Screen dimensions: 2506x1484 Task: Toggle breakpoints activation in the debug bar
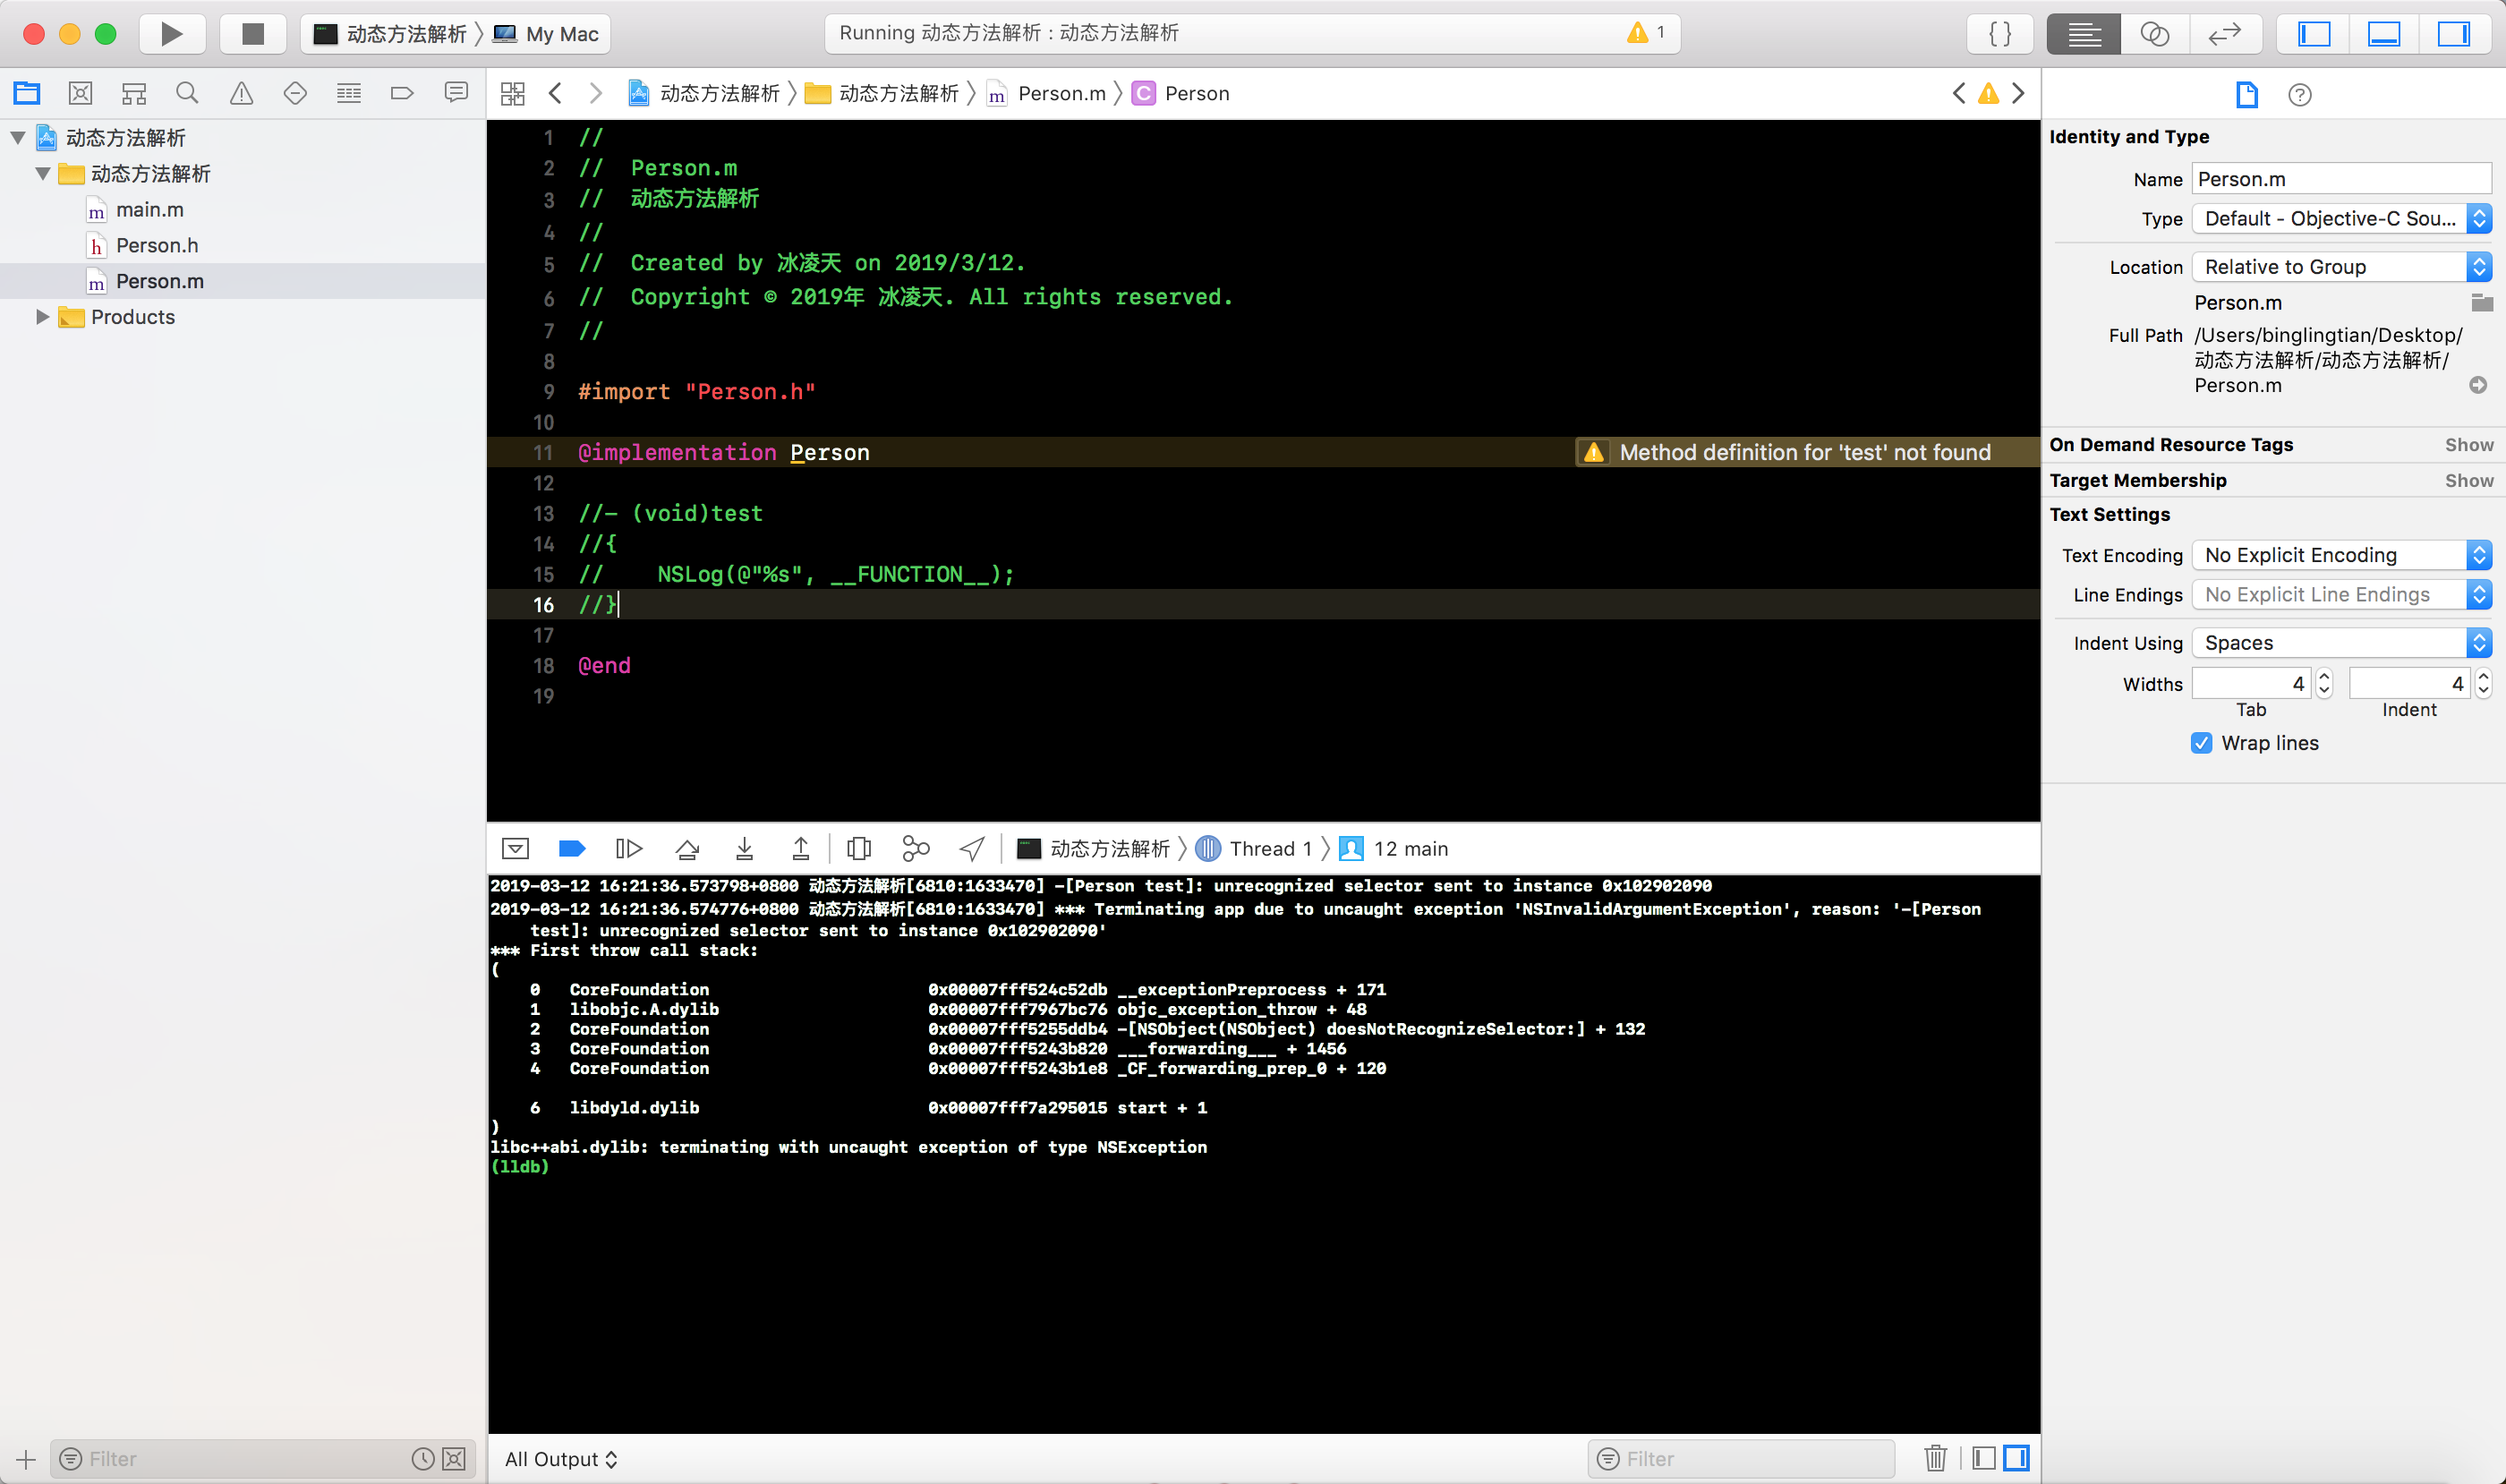click(x=572, y=849)
